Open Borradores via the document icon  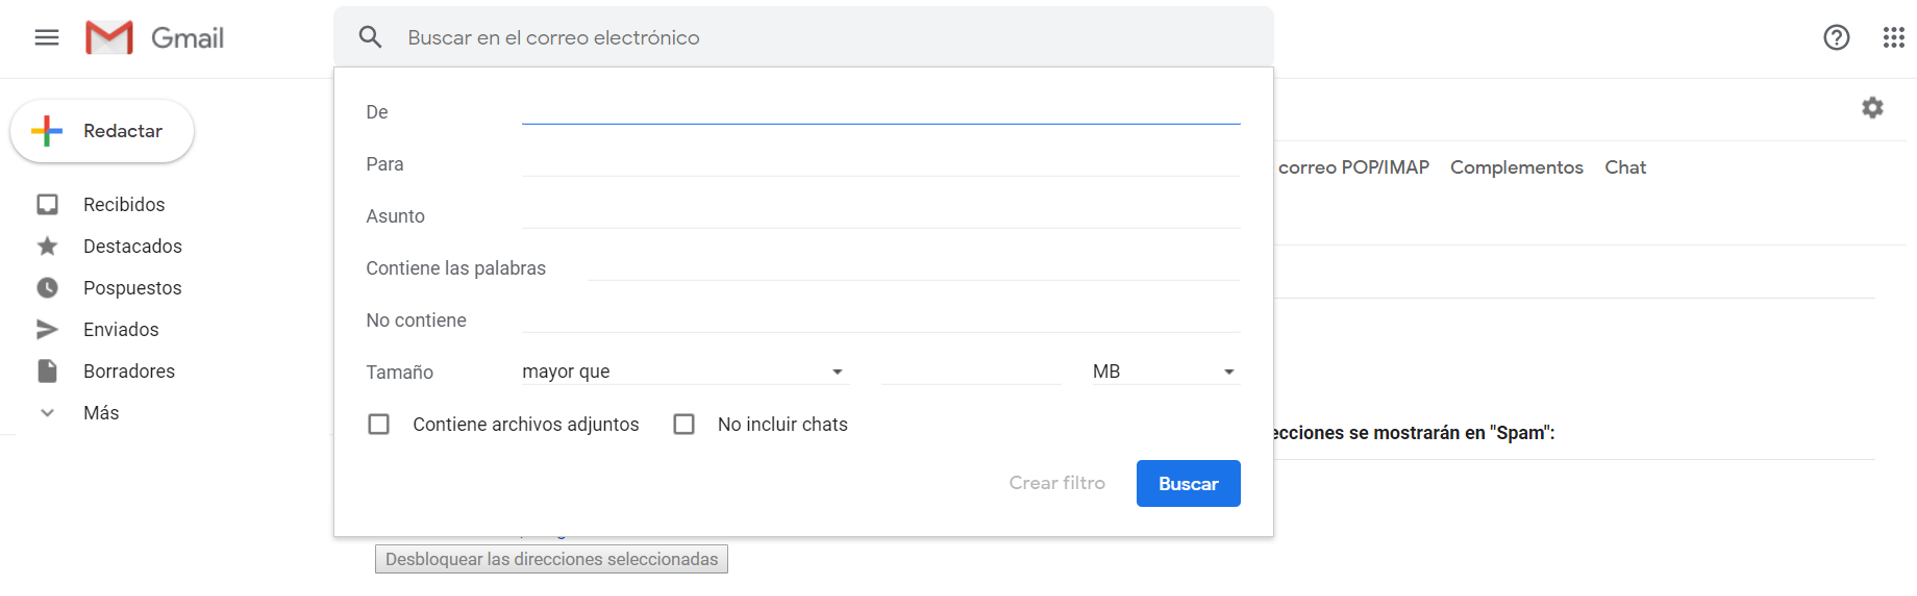coord(47,371)
